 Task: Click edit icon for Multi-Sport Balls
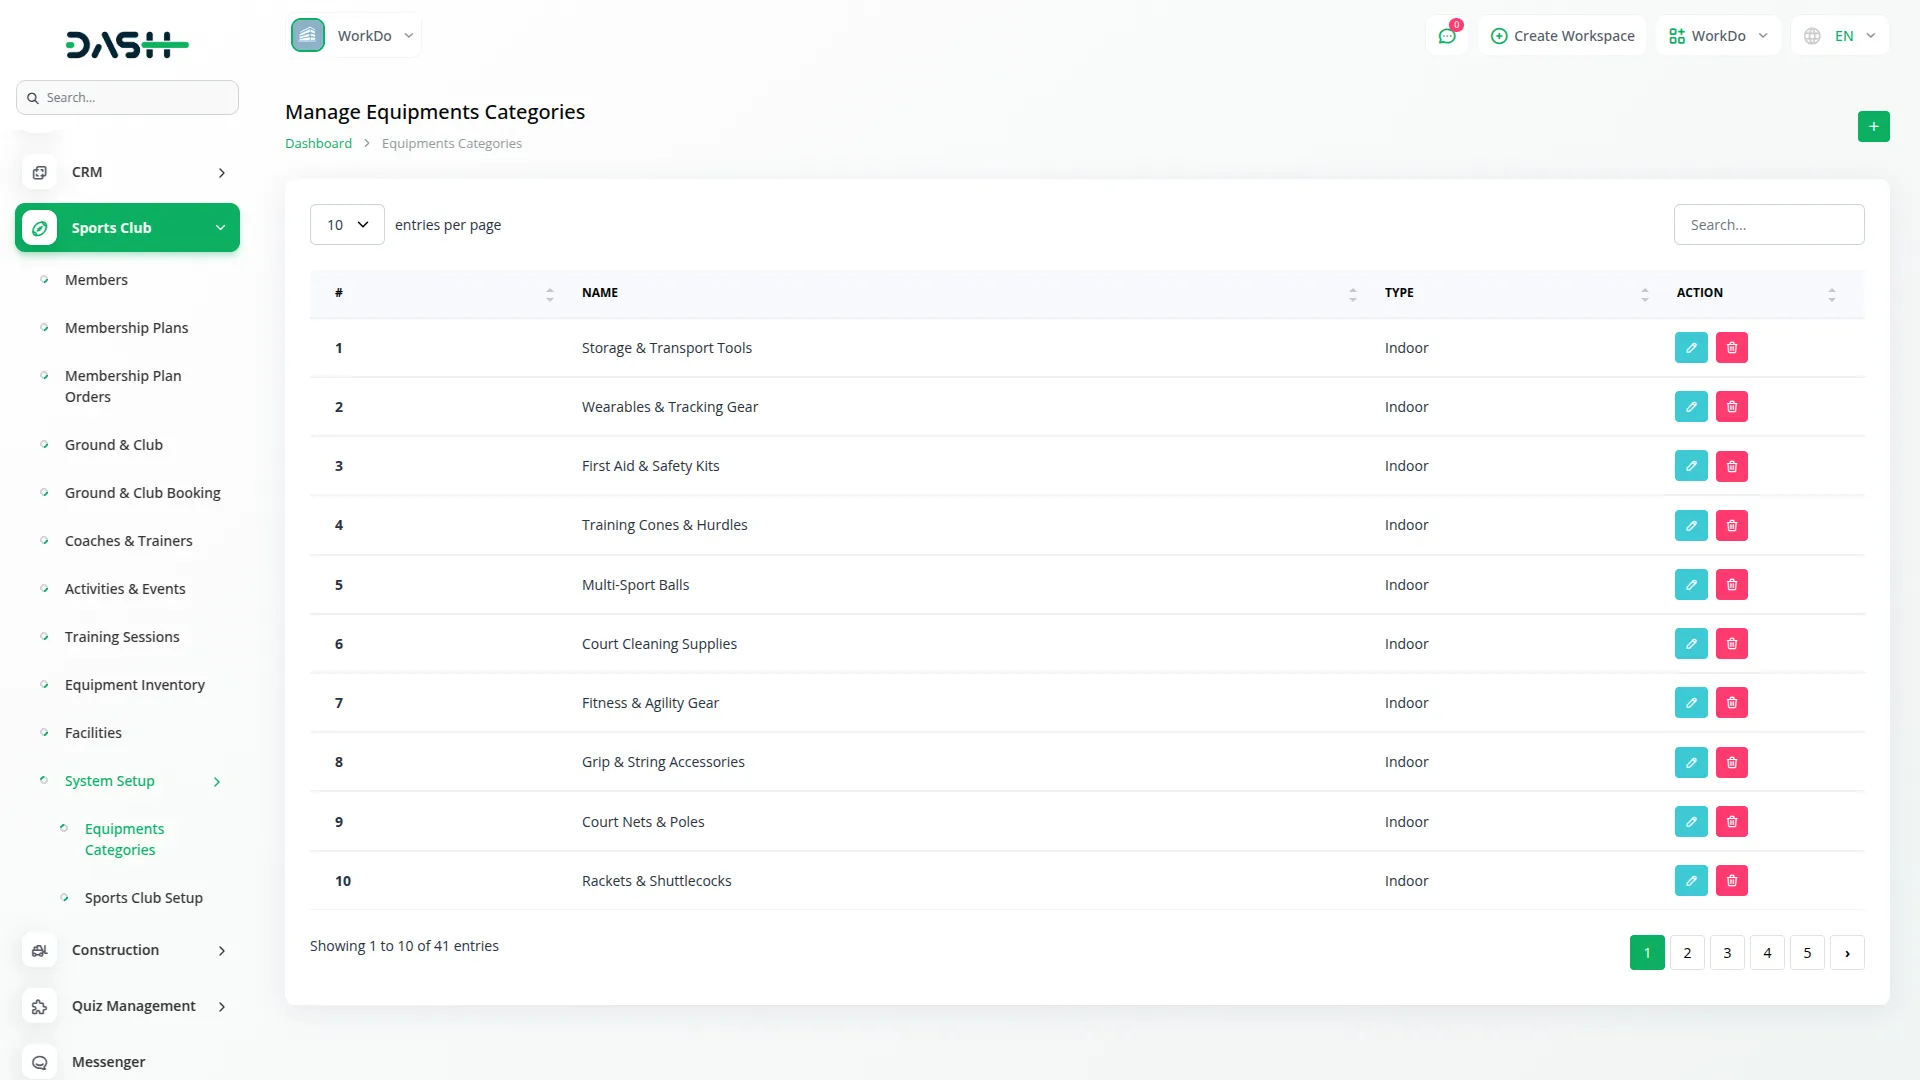1690,585
